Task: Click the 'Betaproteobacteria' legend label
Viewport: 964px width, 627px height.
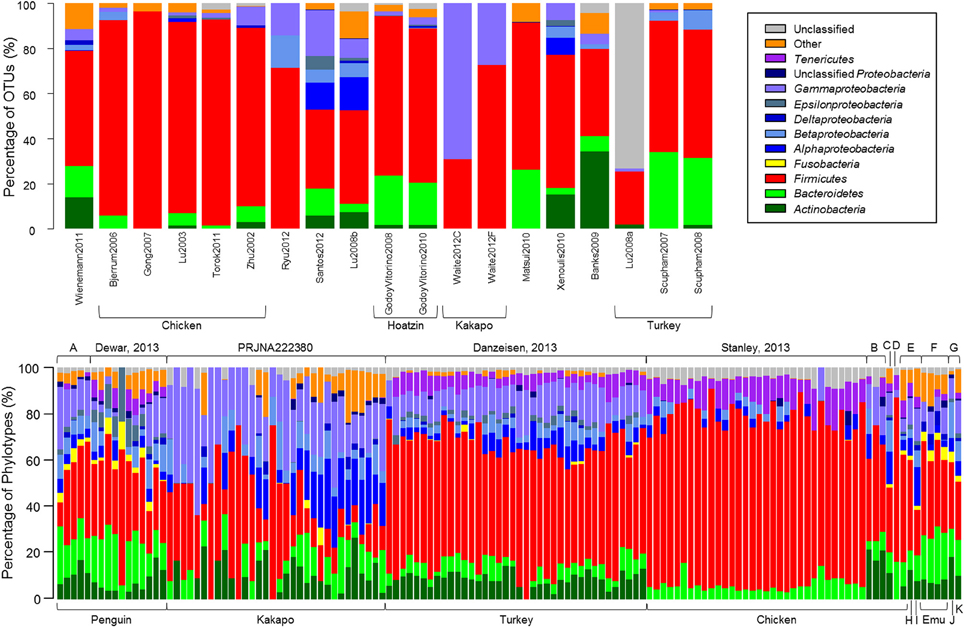Action: click(x=840, y=134)
